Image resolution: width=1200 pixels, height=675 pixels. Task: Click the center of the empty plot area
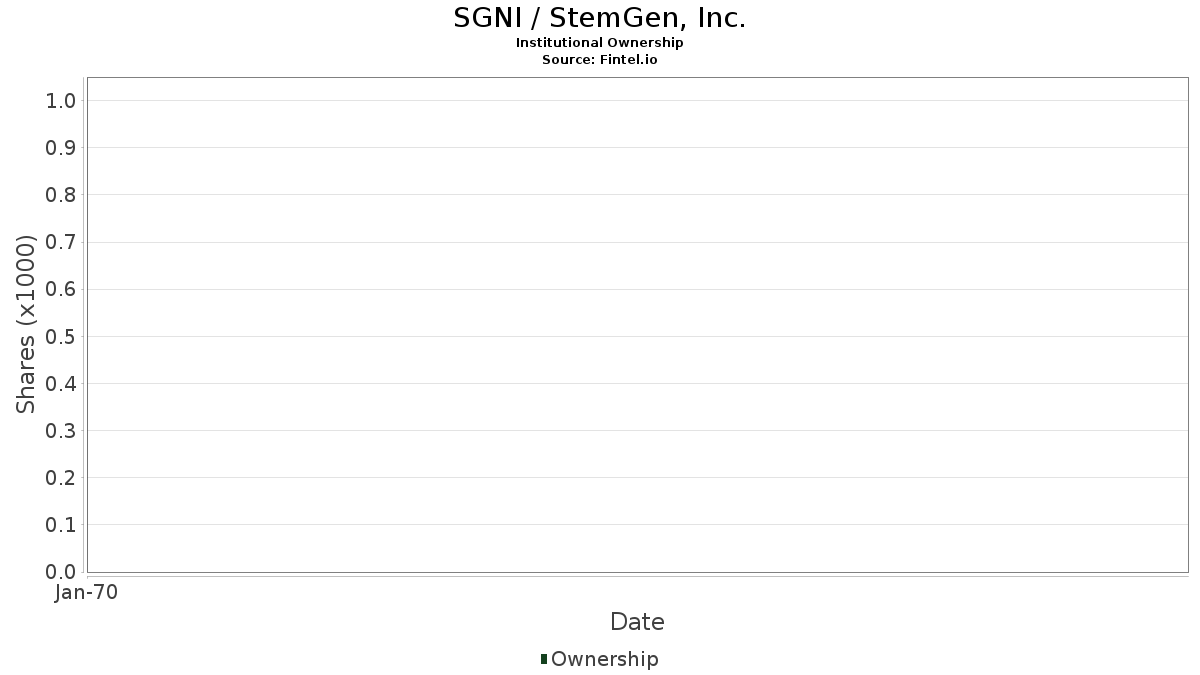coord(637,325)
